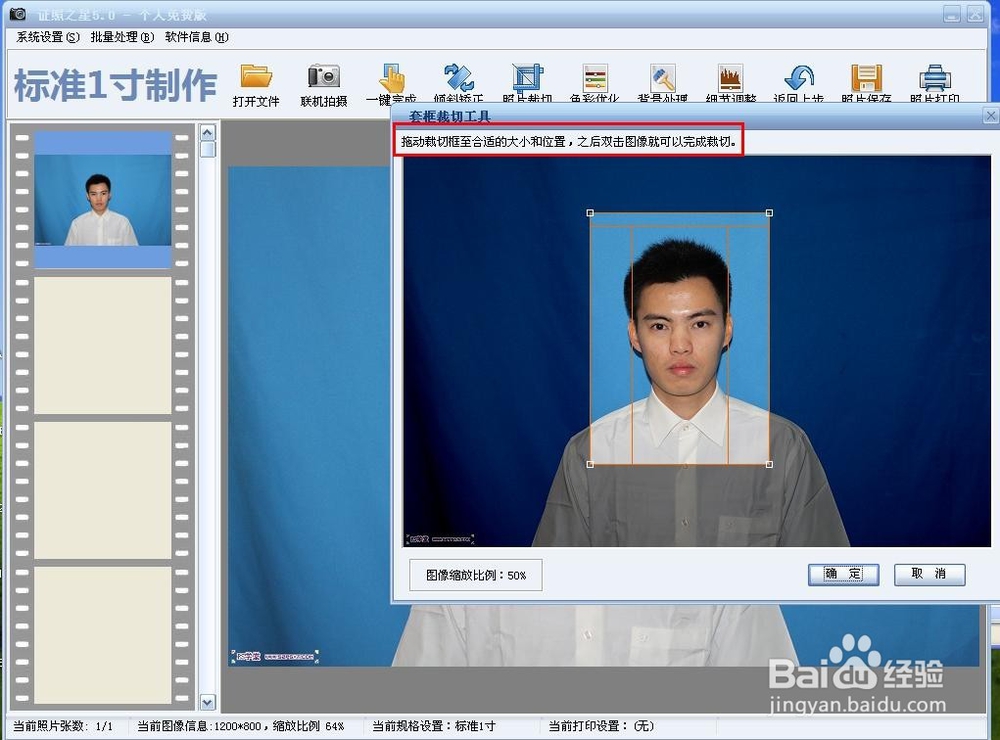Click status text 当前照片张数: 1/1

62,726
